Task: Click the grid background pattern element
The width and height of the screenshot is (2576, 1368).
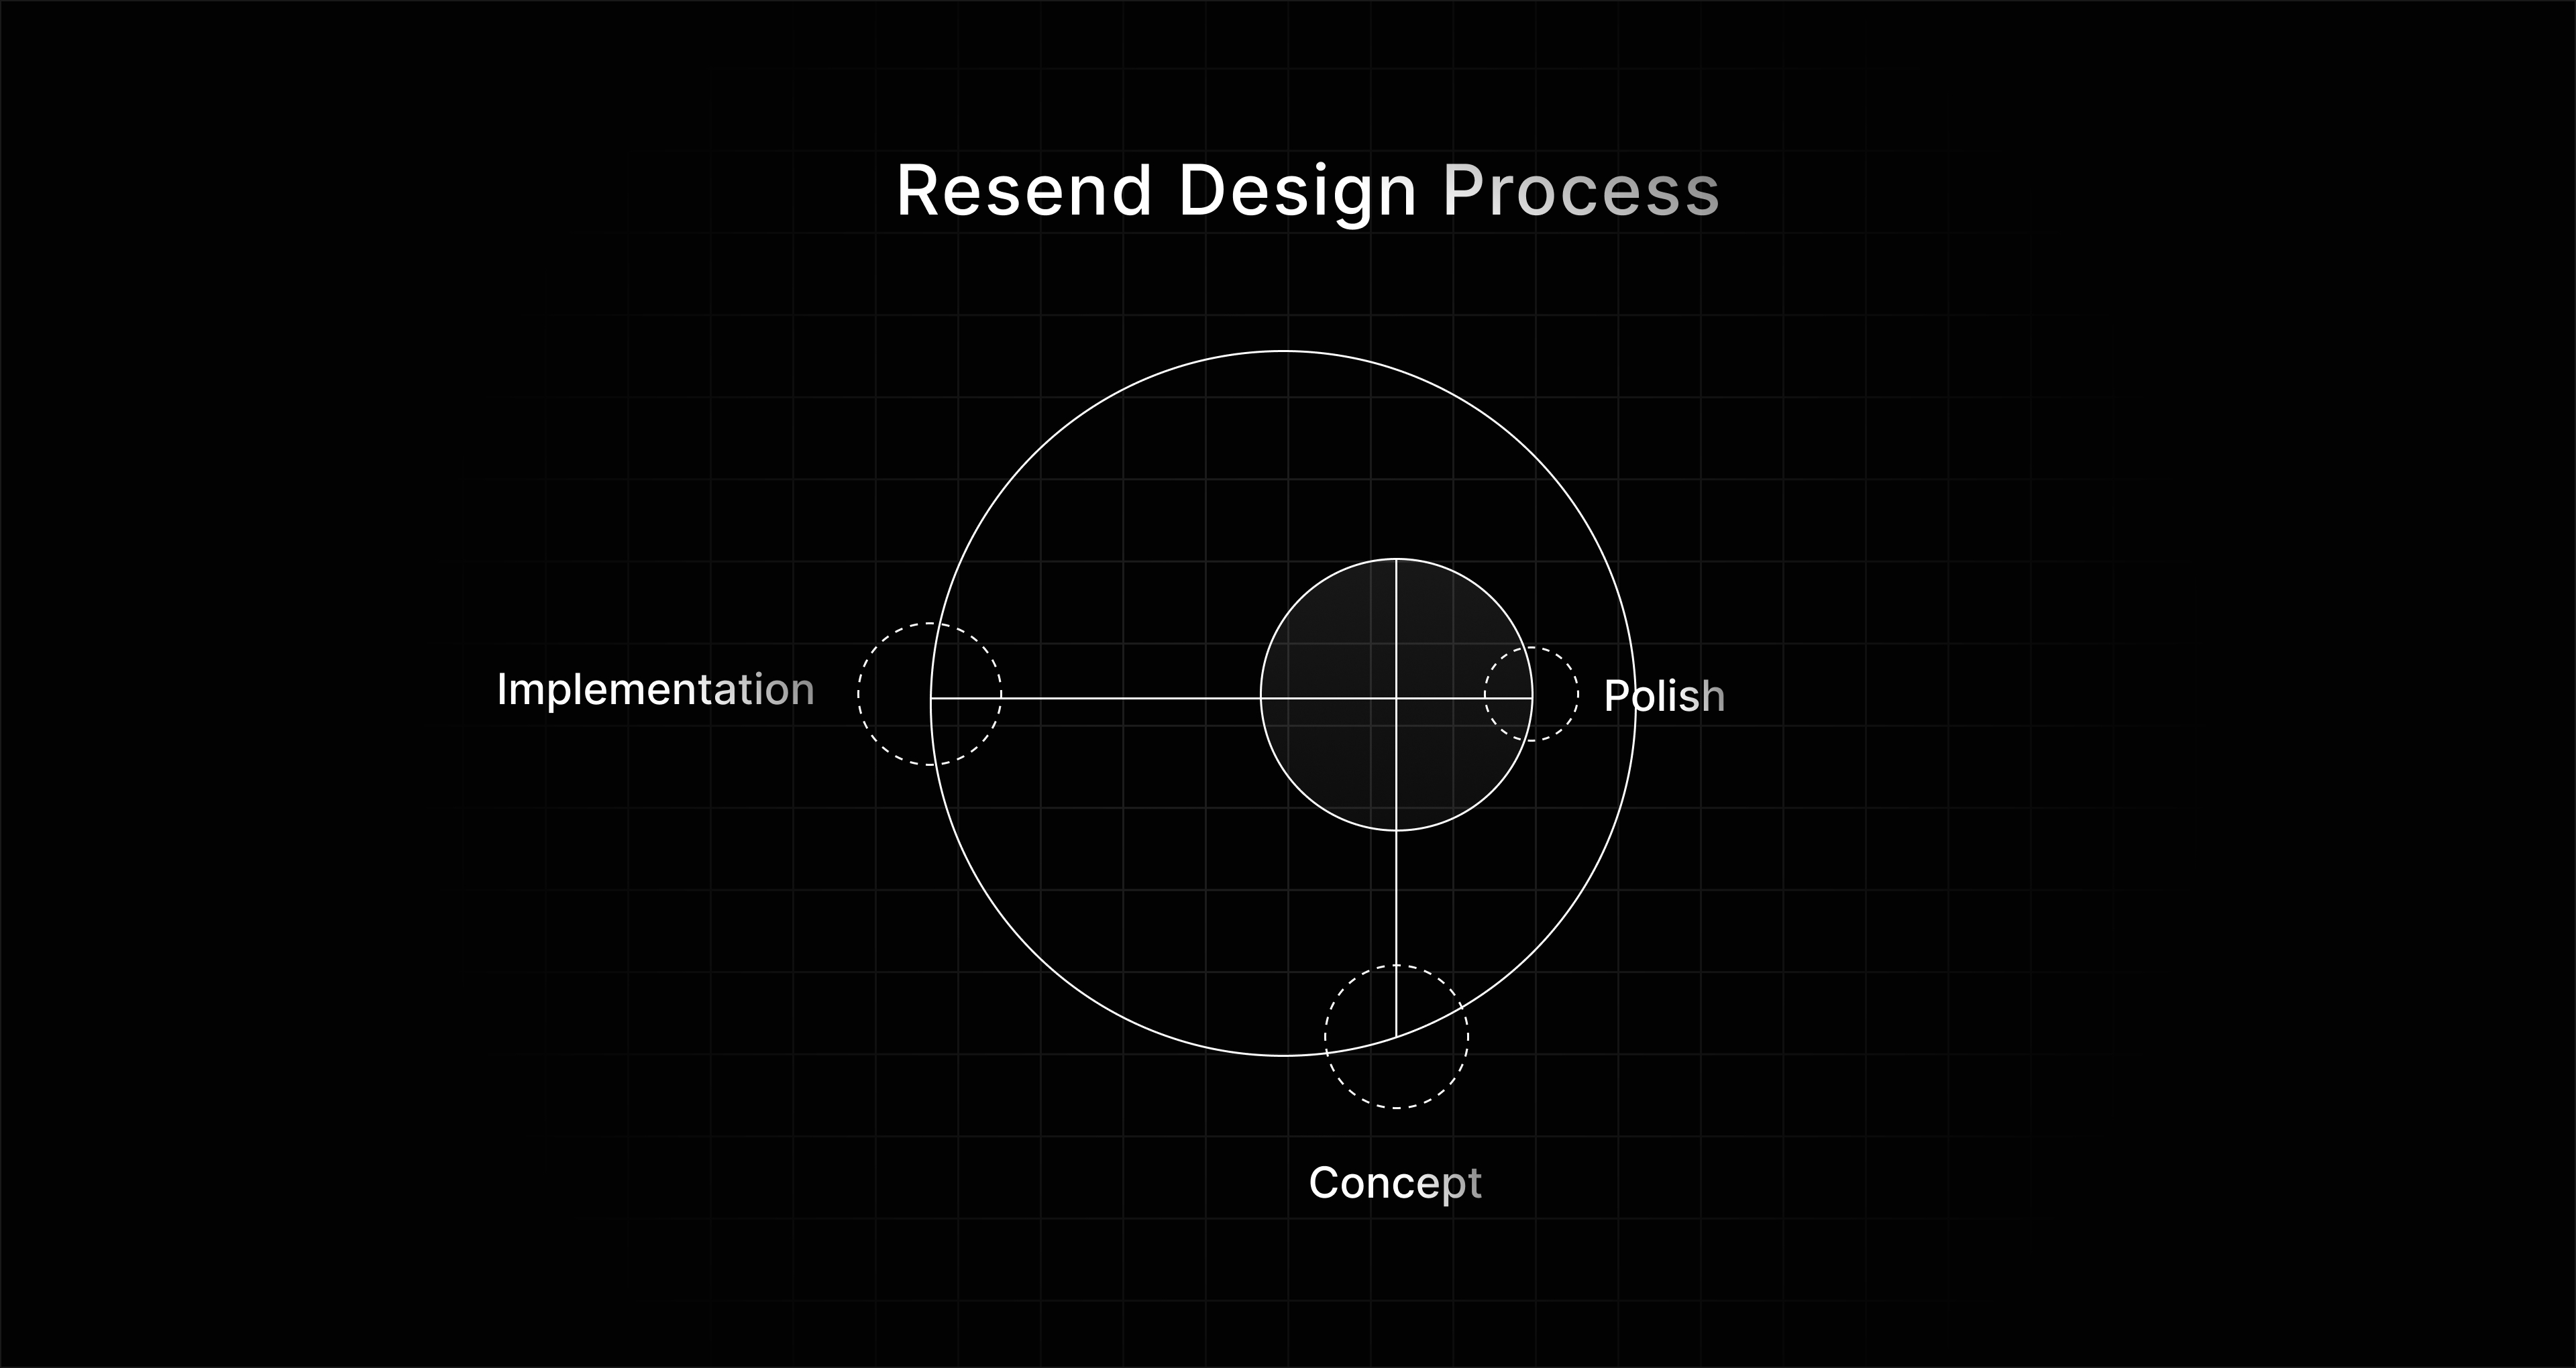Action: (1288, 683)
